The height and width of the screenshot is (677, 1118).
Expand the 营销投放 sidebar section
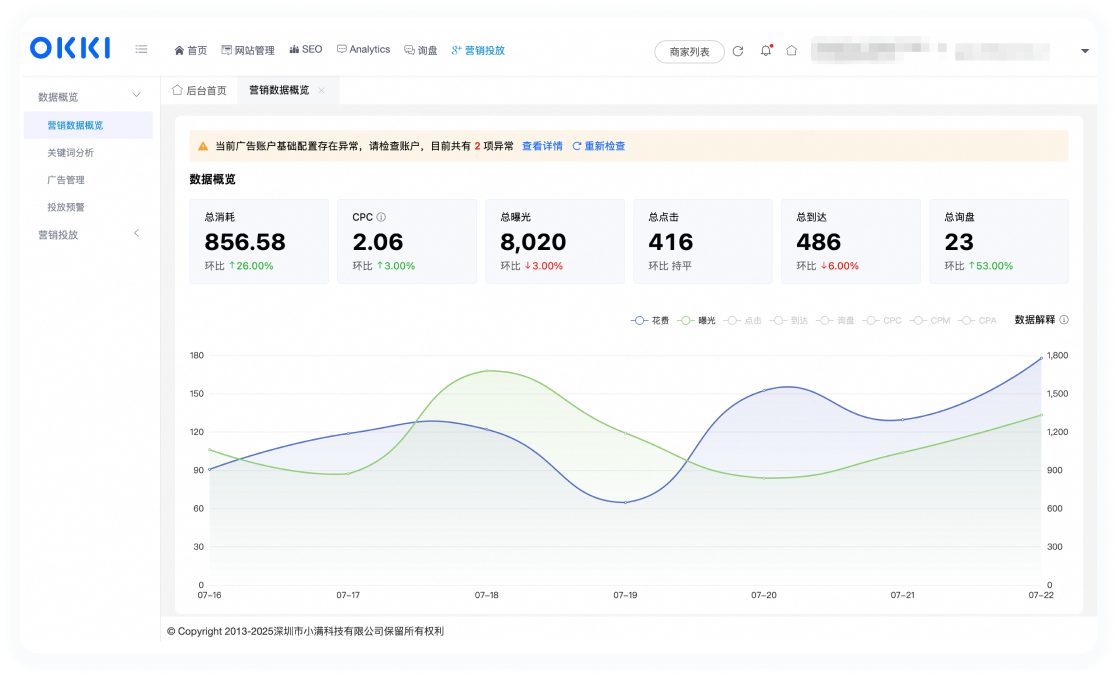tap(136, 233)
